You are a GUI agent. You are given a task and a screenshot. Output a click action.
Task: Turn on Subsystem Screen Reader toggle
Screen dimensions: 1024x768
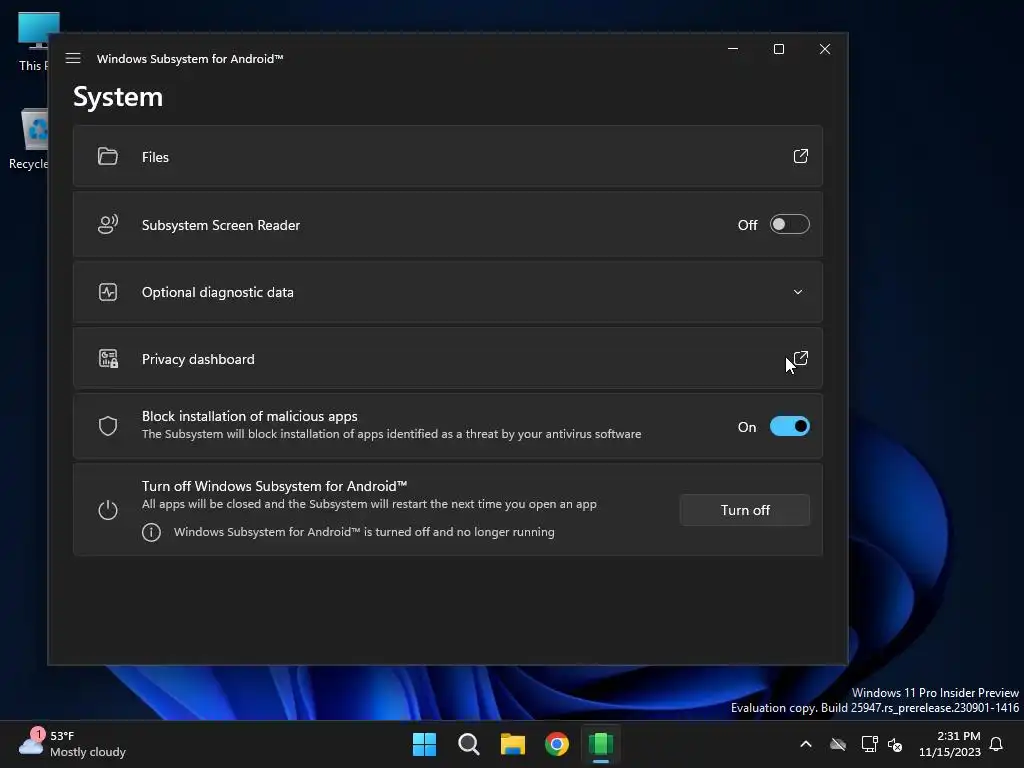click(x=790, y=224)
